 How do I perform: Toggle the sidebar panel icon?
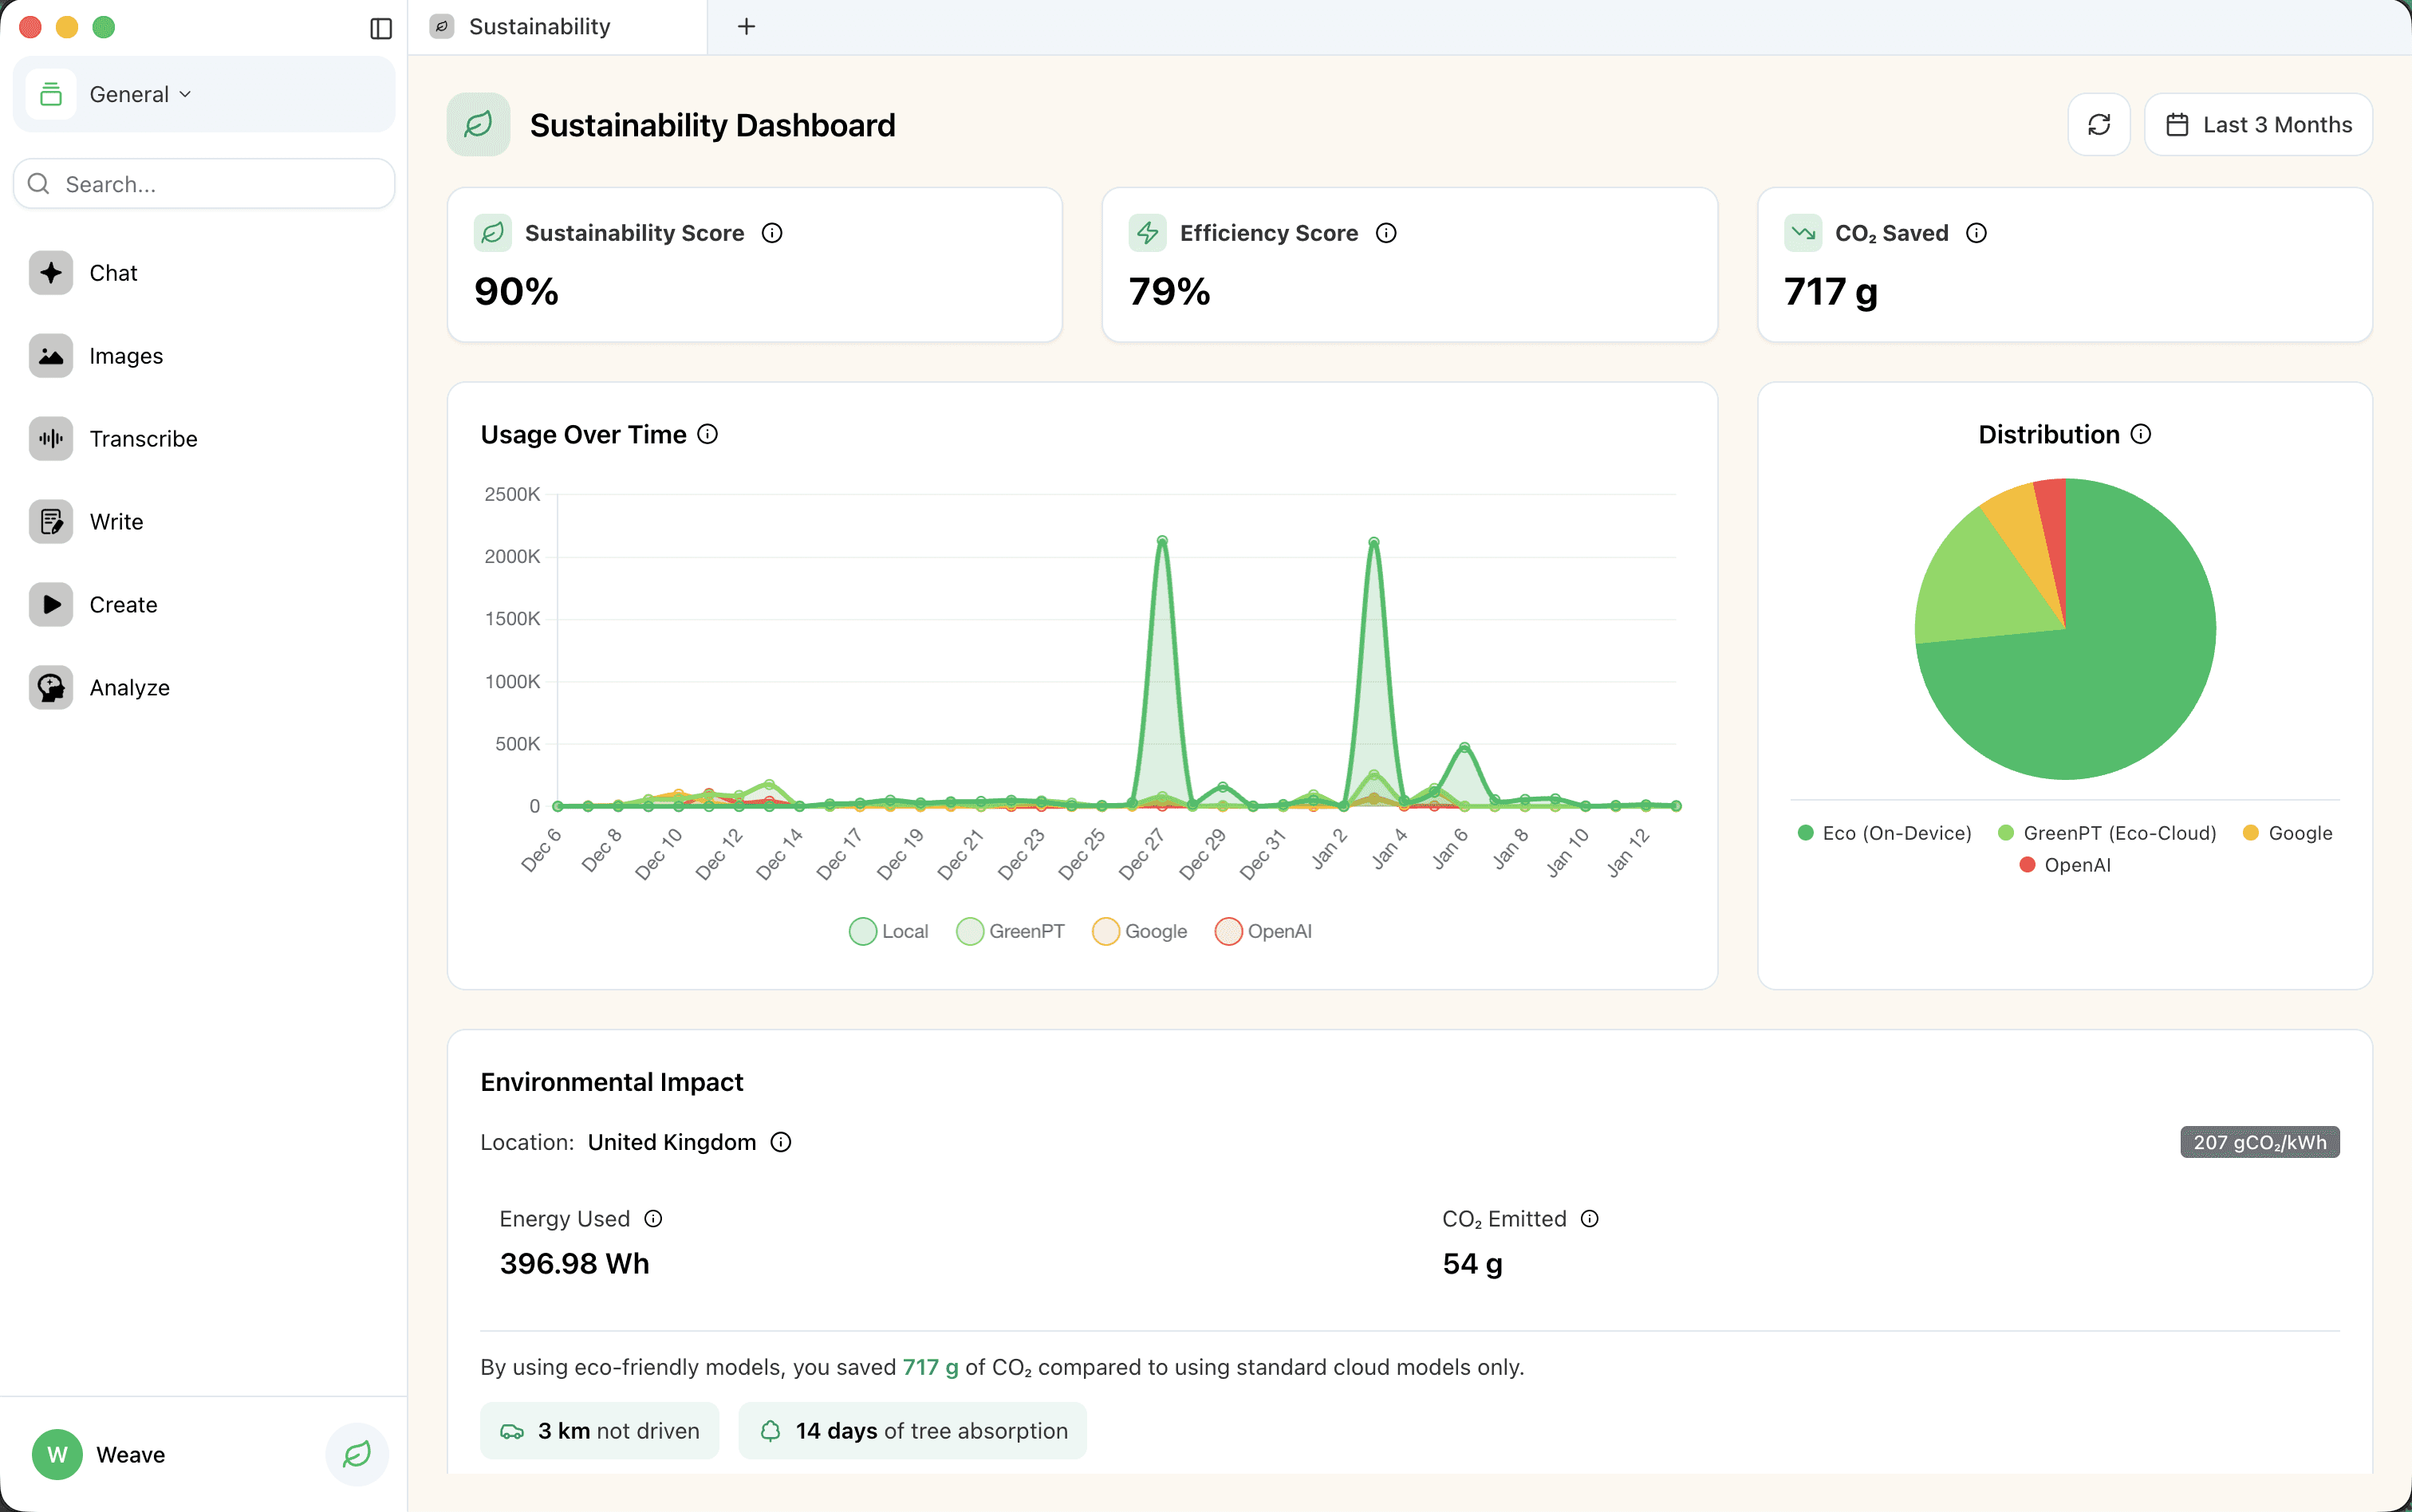(381, 28)
